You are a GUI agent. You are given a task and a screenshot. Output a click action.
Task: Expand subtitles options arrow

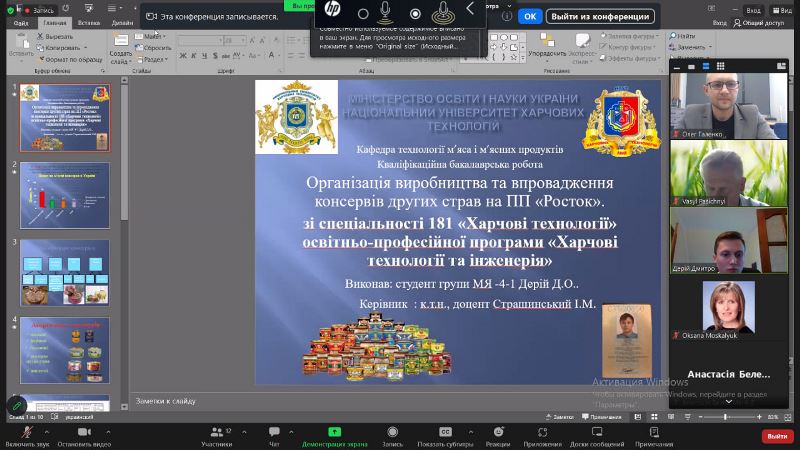point(470,432)
